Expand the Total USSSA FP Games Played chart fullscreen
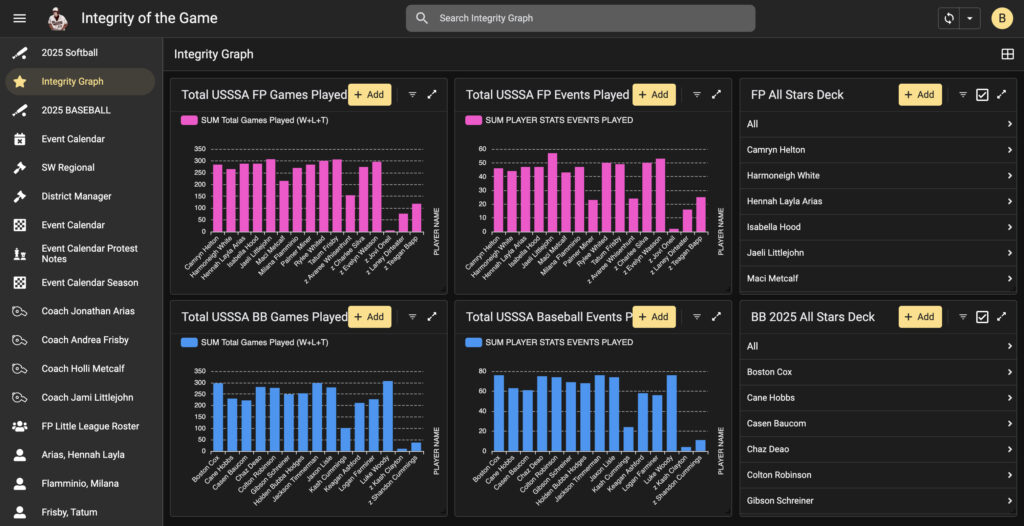Screen dimensions: 1024x526 [x=432, y=95]
